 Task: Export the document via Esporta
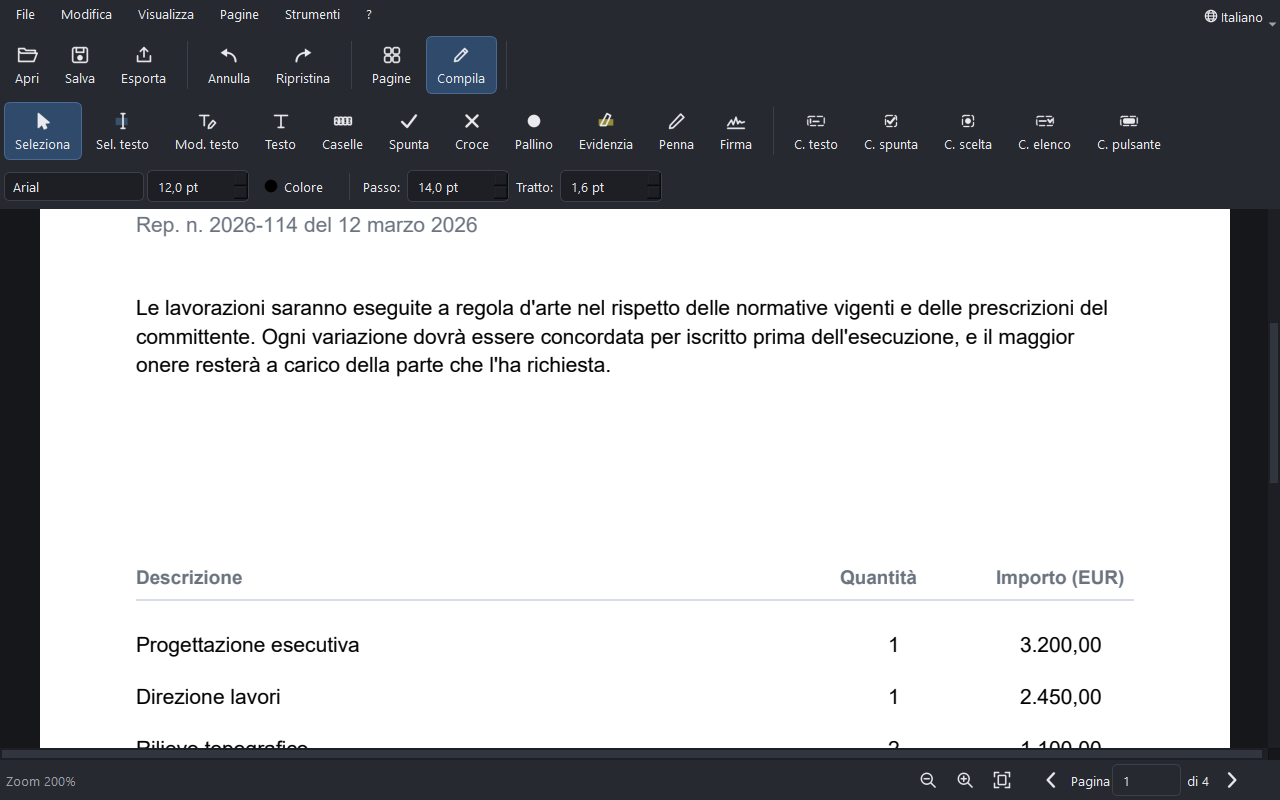(143, 65)
